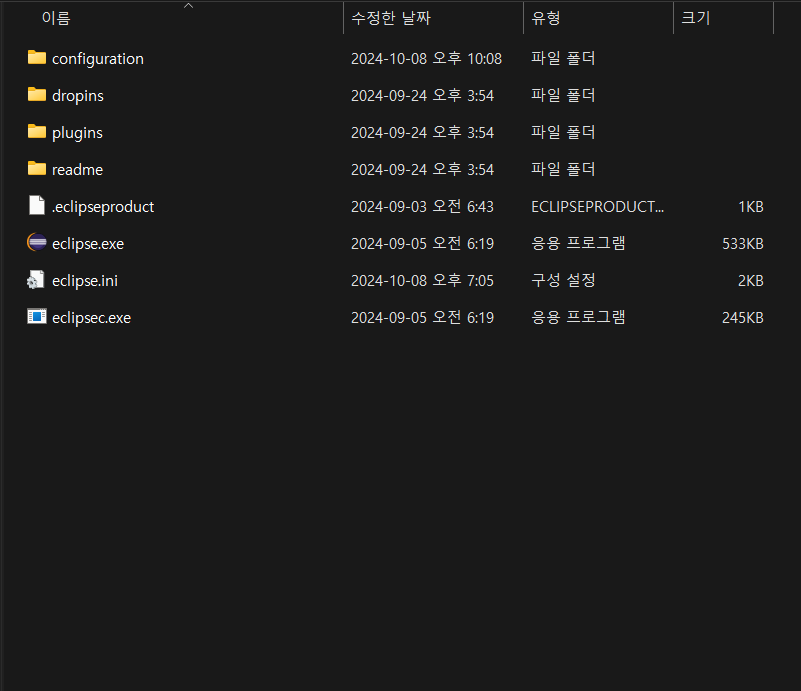Viewport: 801px width, 691px height.
Task: Click the date 2024-10-08 오후 7:05
Action: click(x=422, y=280)
